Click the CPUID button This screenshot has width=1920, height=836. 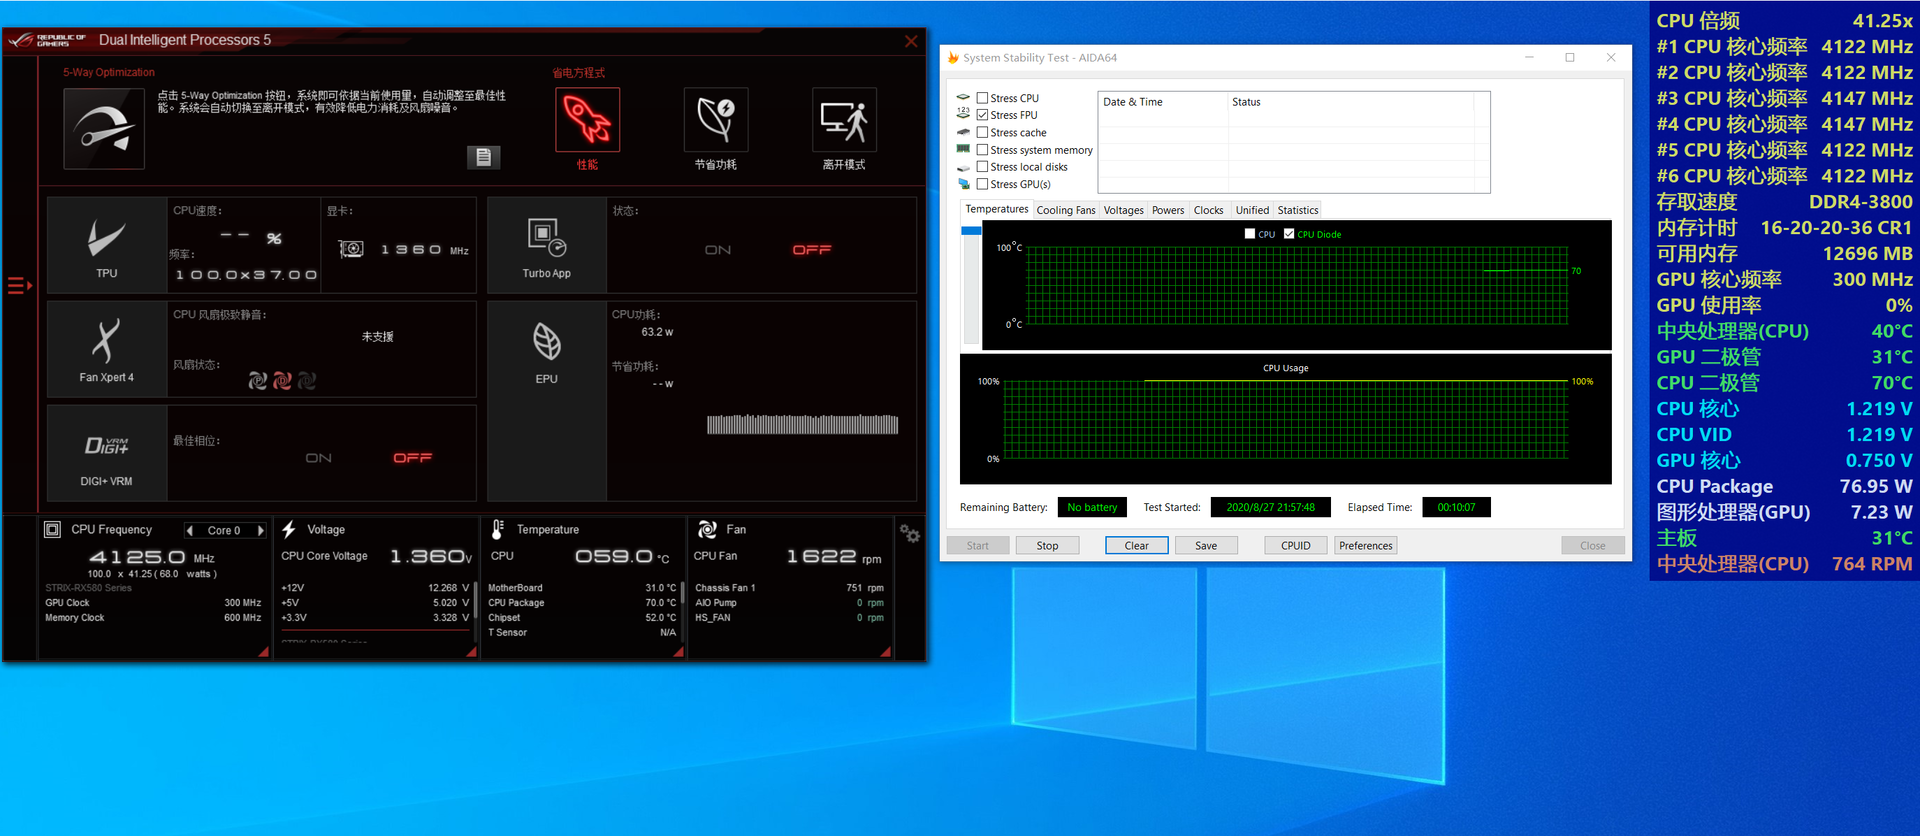[1296, 546]
